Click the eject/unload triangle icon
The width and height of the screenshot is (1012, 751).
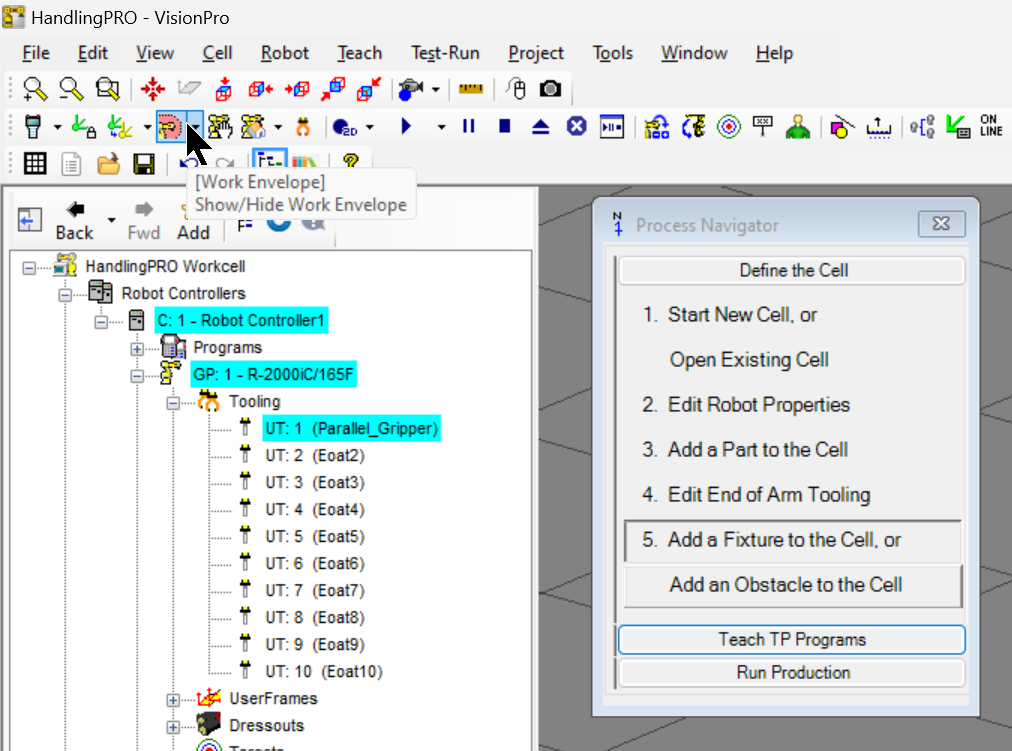click(x=540, y=126)
